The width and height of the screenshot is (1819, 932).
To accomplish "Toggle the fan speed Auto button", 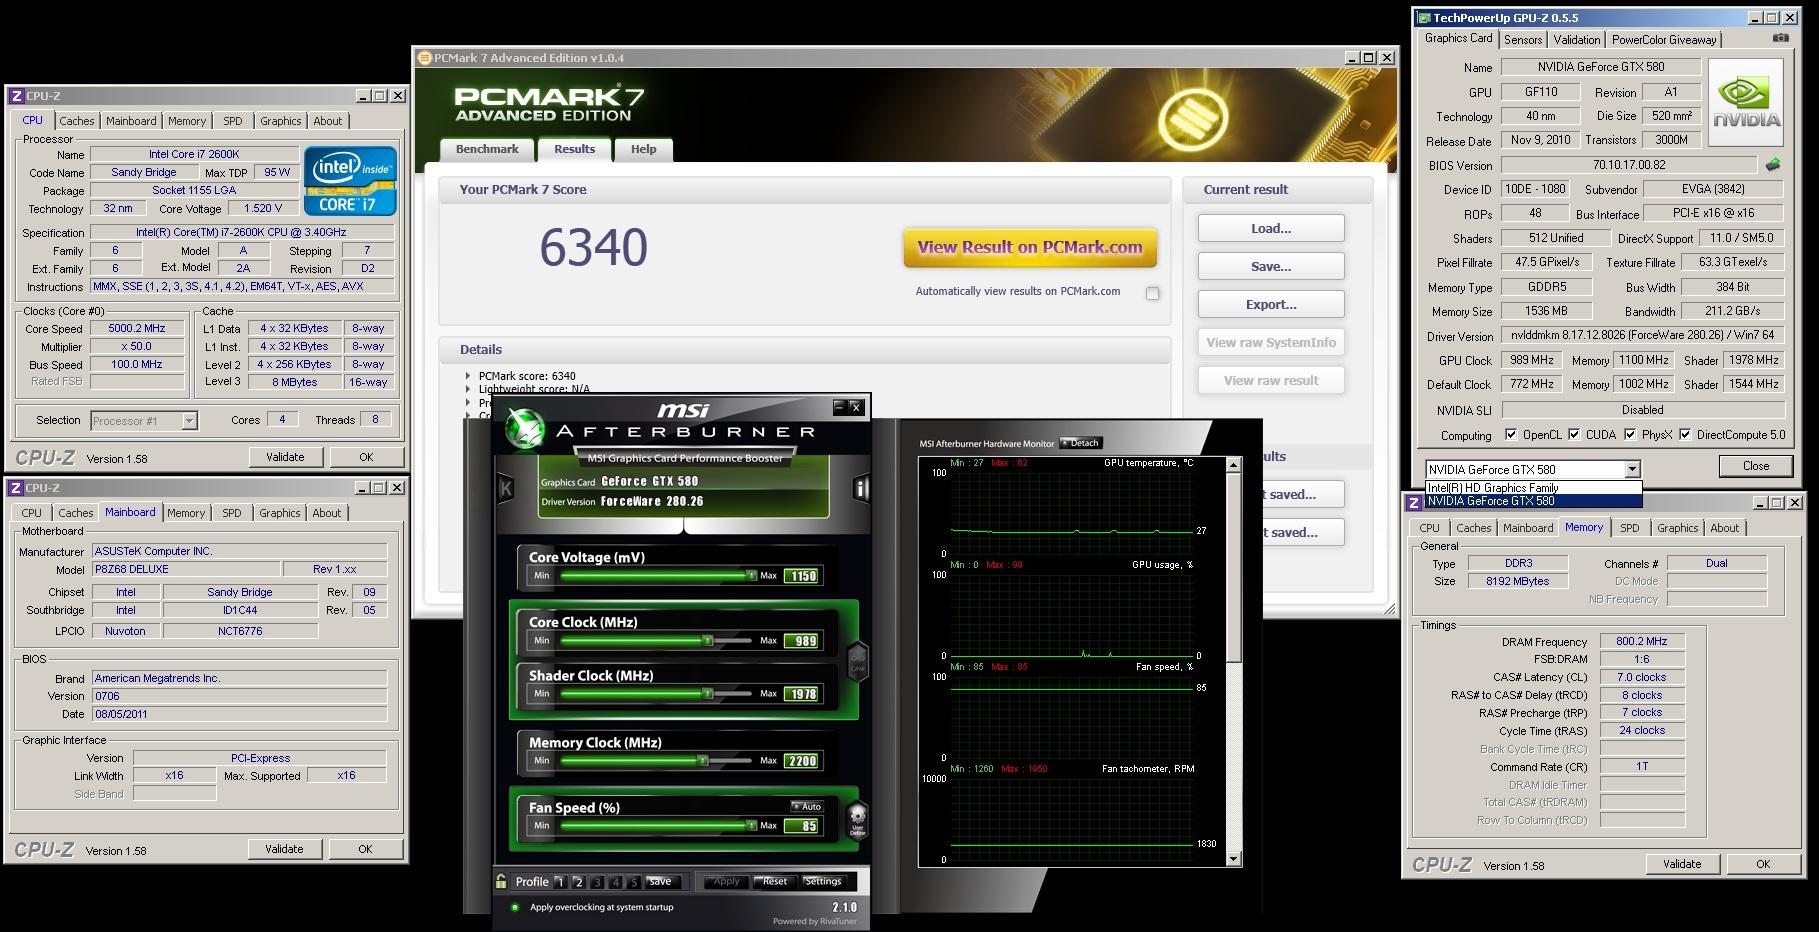I will (x=807, y=806).
